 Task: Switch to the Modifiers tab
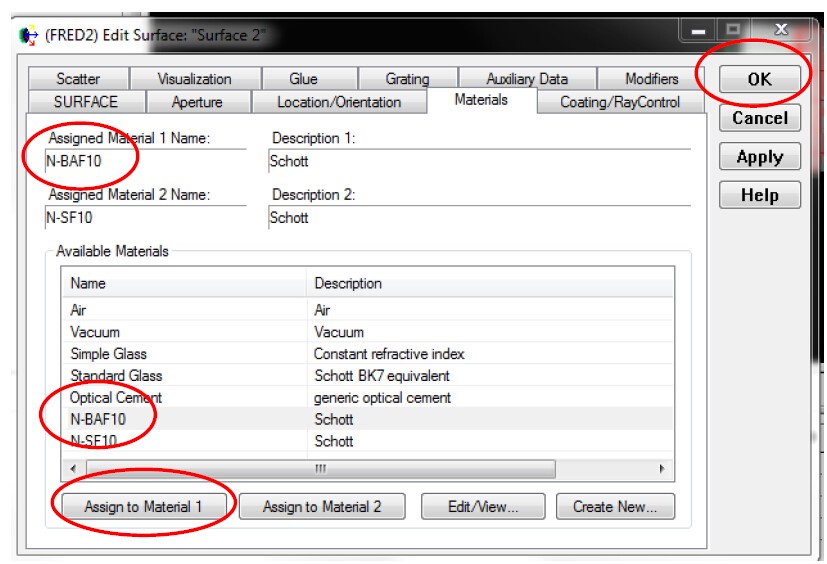[x=651, y=79]
